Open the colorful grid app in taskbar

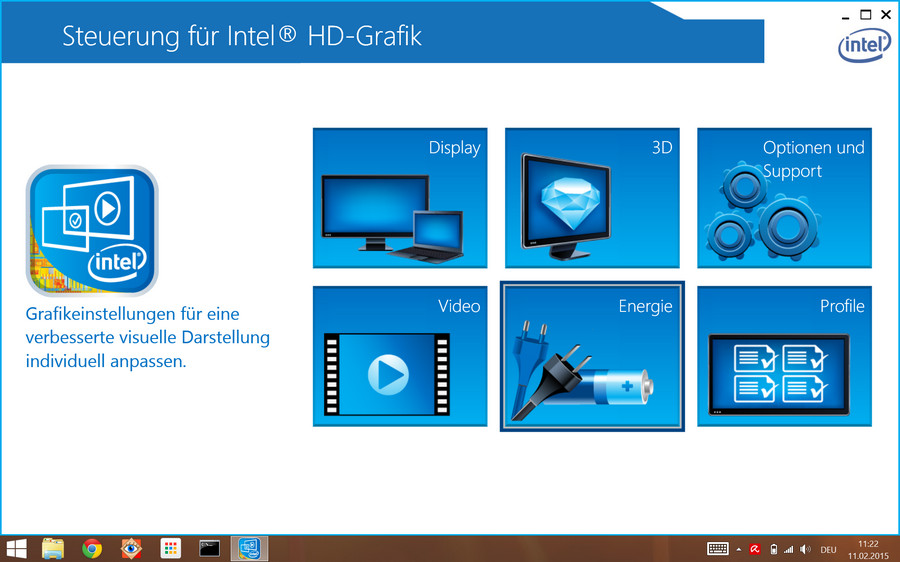click(170, 549)
